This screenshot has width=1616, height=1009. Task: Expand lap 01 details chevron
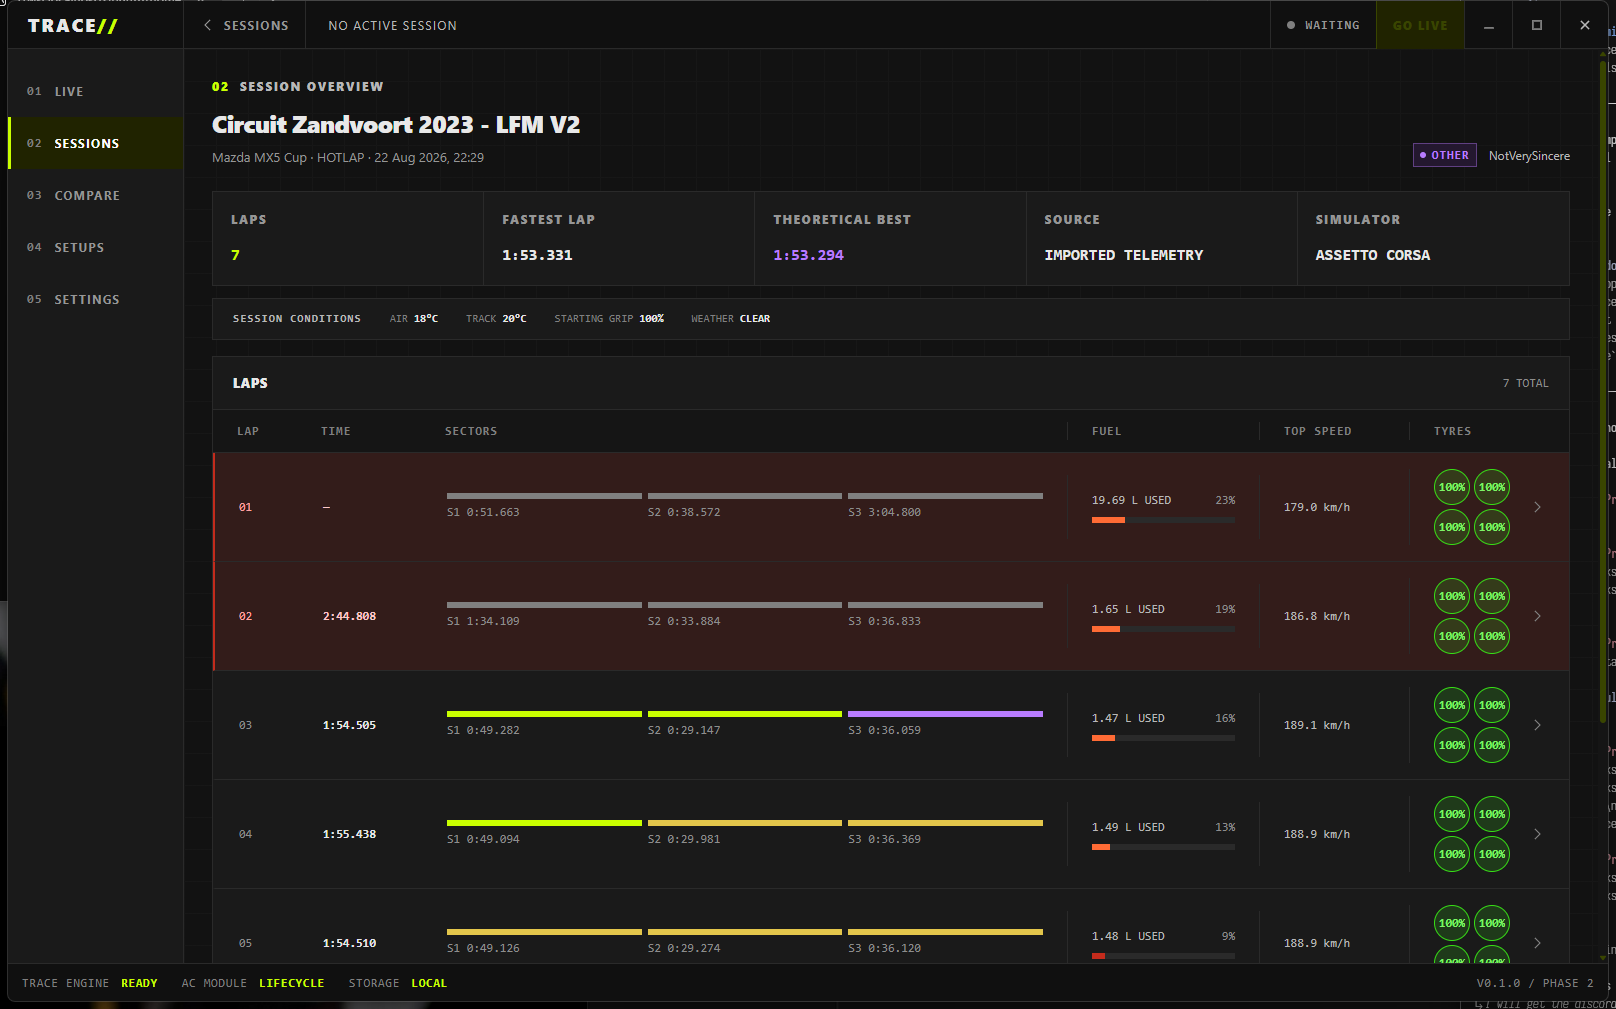pos(1537,507)
